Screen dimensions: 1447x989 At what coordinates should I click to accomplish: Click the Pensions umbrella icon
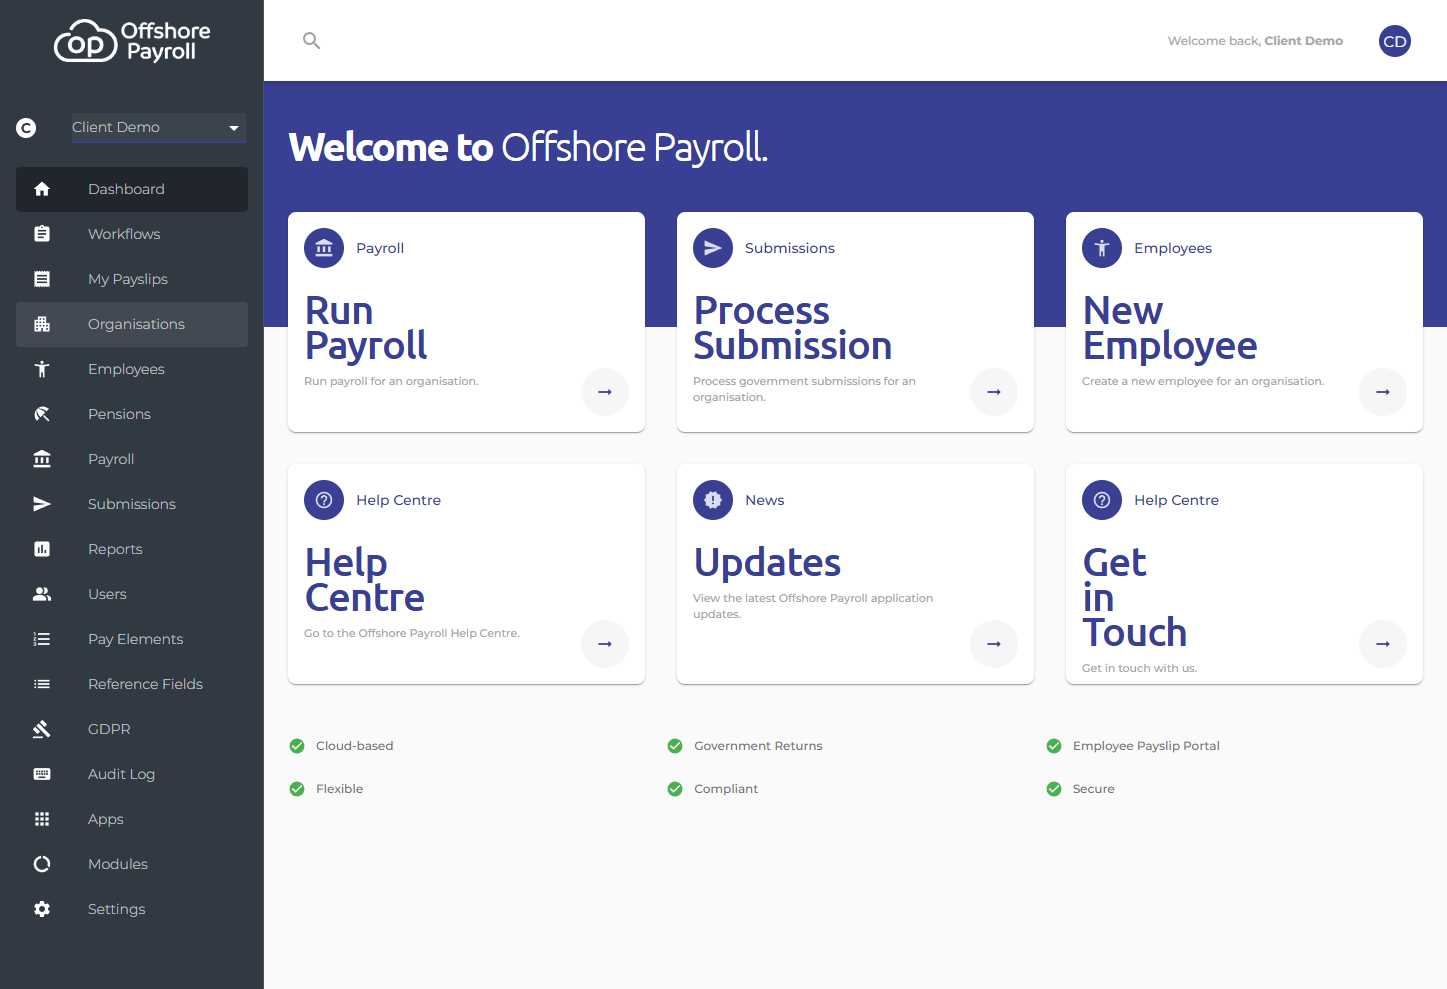point(42,414)
